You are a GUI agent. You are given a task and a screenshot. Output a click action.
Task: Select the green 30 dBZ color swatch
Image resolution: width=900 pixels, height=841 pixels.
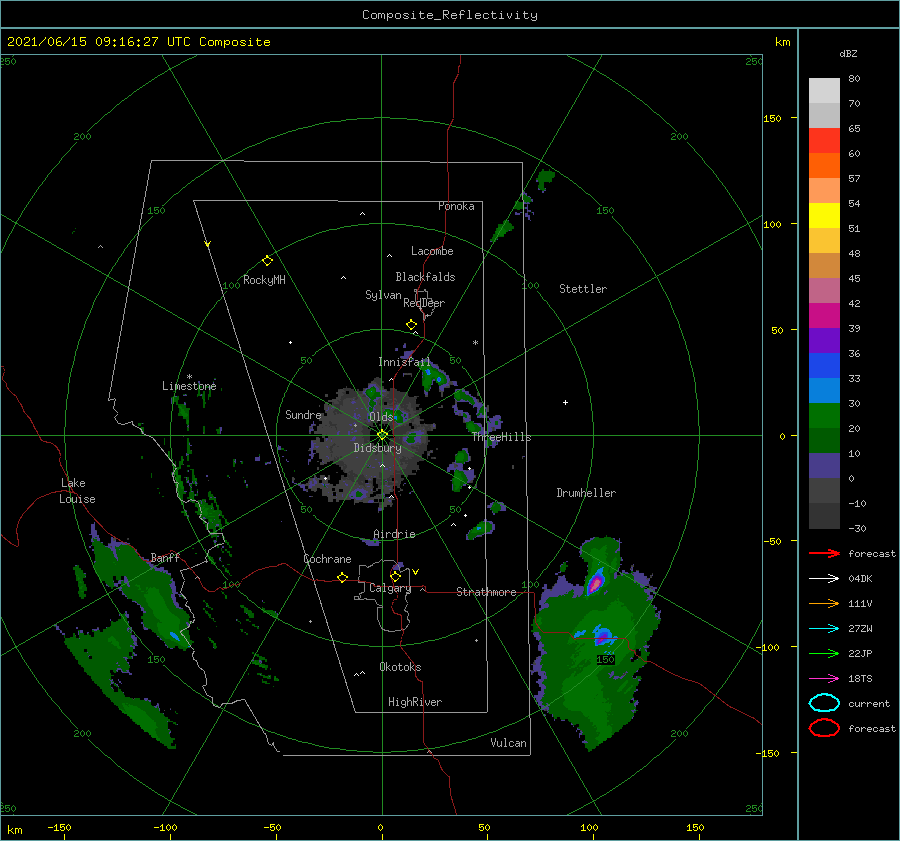824,416
